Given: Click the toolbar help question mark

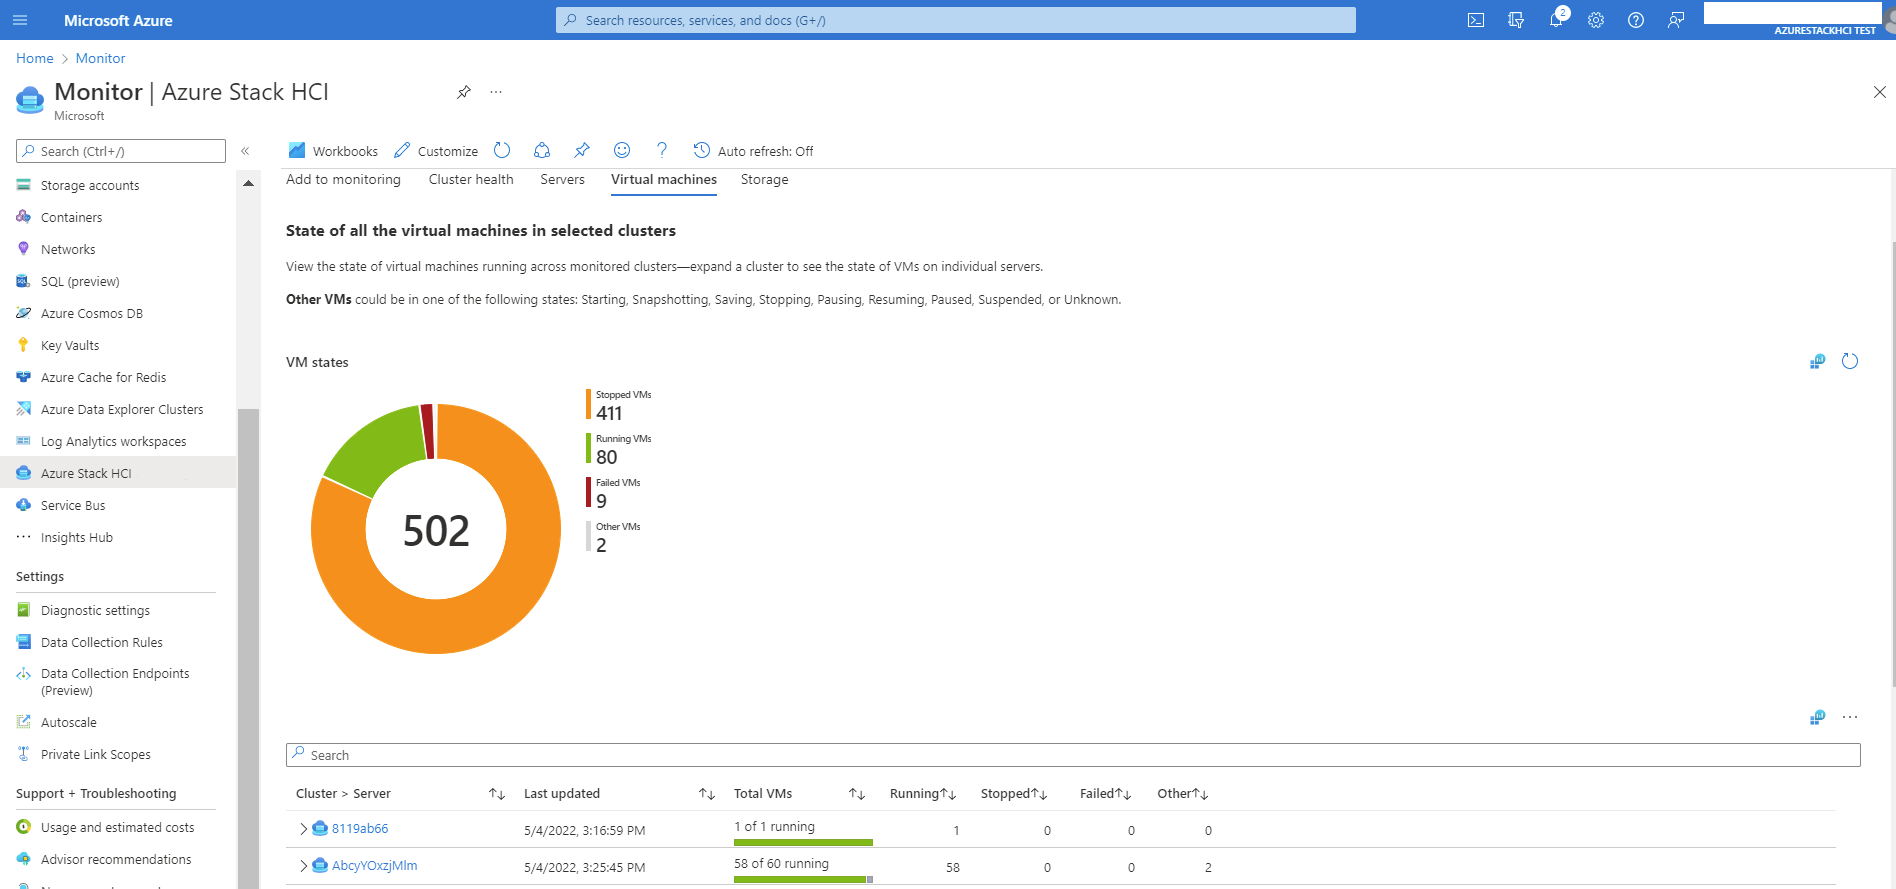Looking at the screenshot, I should 662,150.
